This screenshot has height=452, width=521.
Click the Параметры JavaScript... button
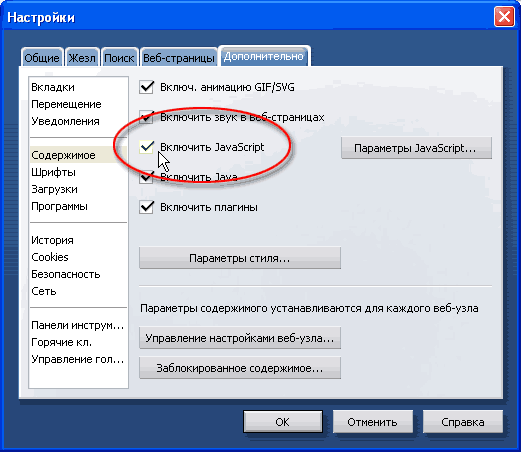pyautogui.click(x=416, y=148)
